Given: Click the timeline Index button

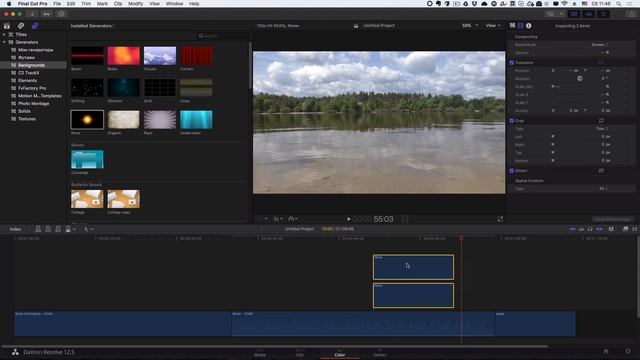Looking at the screenshot, I should tap(15, 229).
